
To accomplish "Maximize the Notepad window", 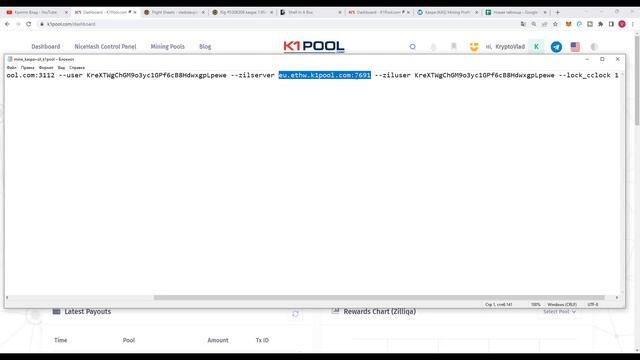I will (x=602, y=59).
